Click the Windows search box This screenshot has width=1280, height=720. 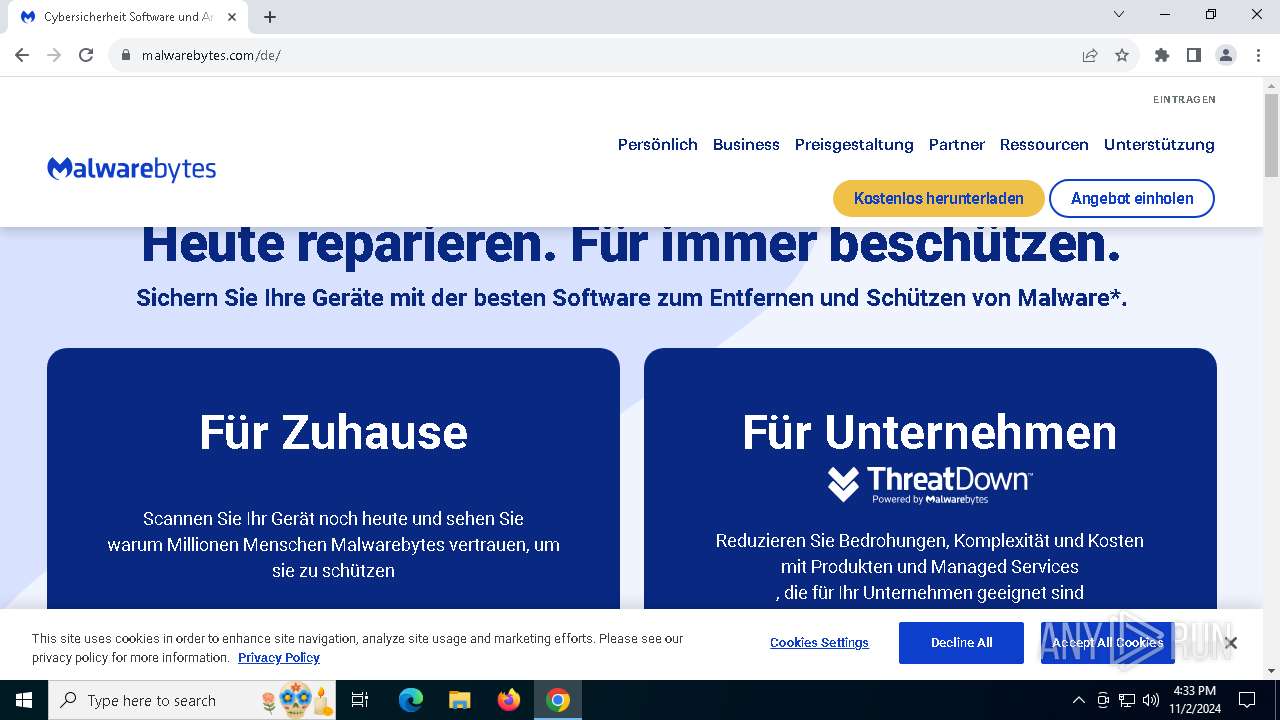tap(194, 700)
